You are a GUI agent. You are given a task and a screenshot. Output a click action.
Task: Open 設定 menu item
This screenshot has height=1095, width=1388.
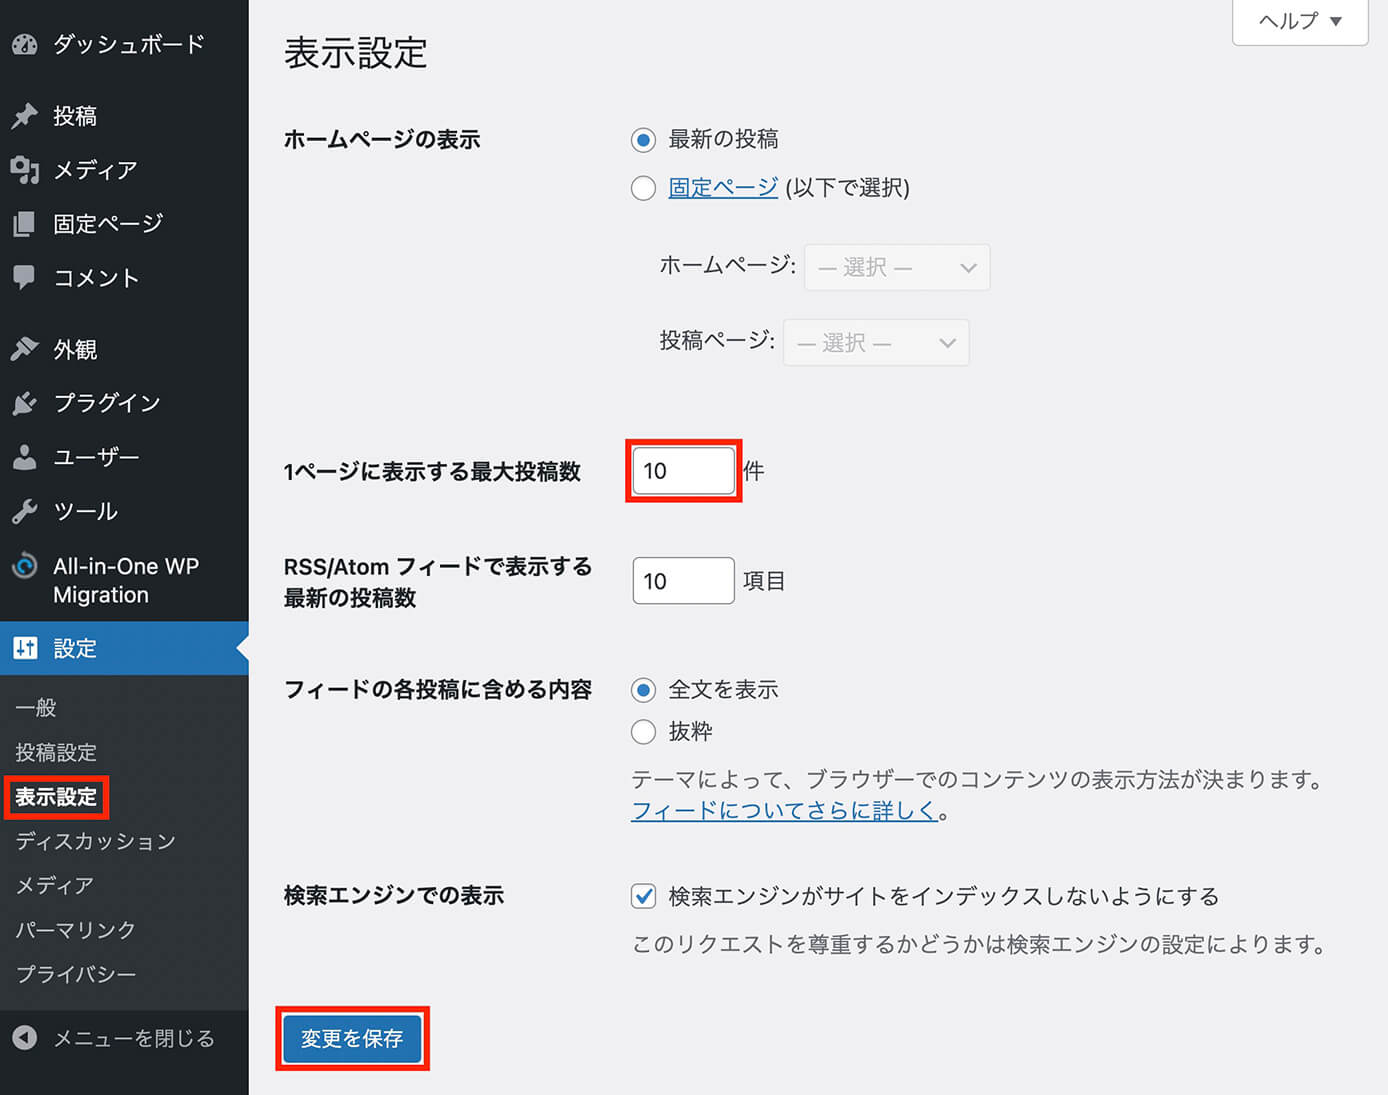click(124, 648)
